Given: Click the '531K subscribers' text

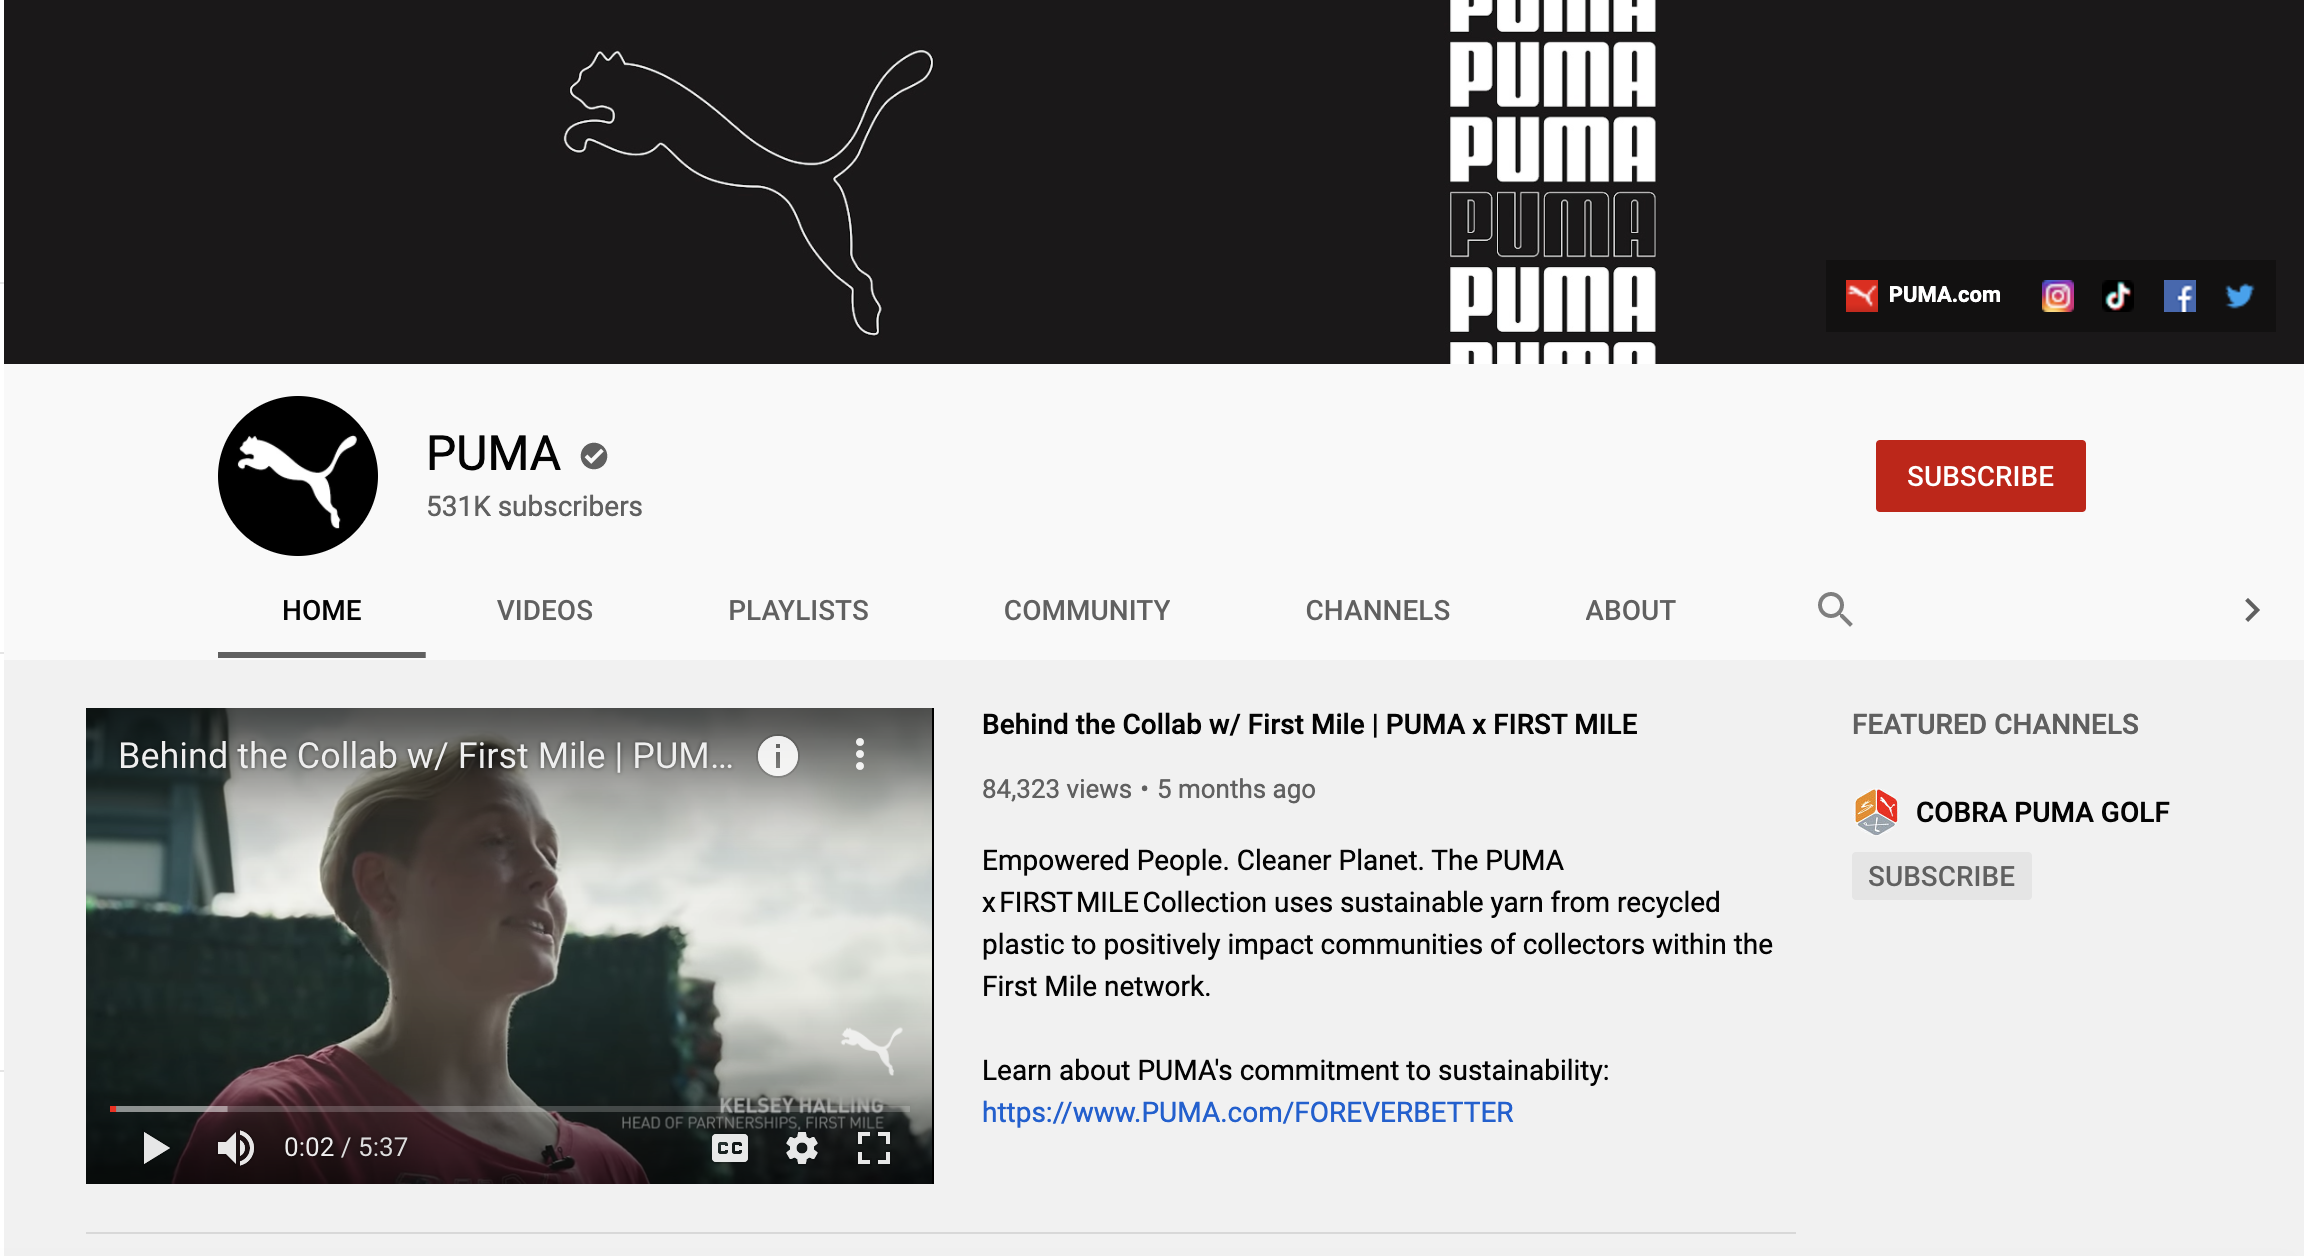Looking at the screenshot, I should click(534, 506).
